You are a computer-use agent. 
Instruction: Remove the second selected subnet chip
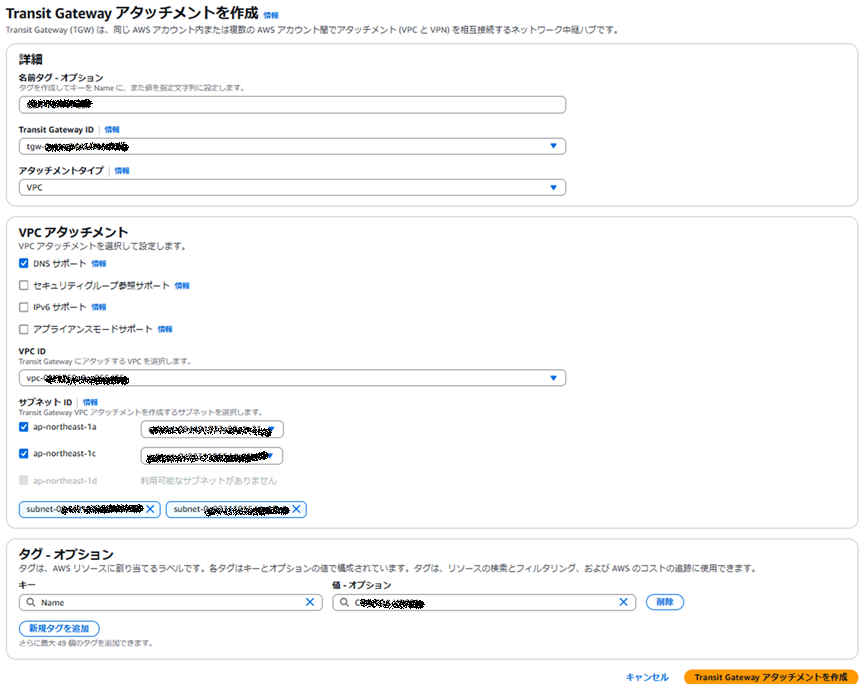[x=297, y=509]
